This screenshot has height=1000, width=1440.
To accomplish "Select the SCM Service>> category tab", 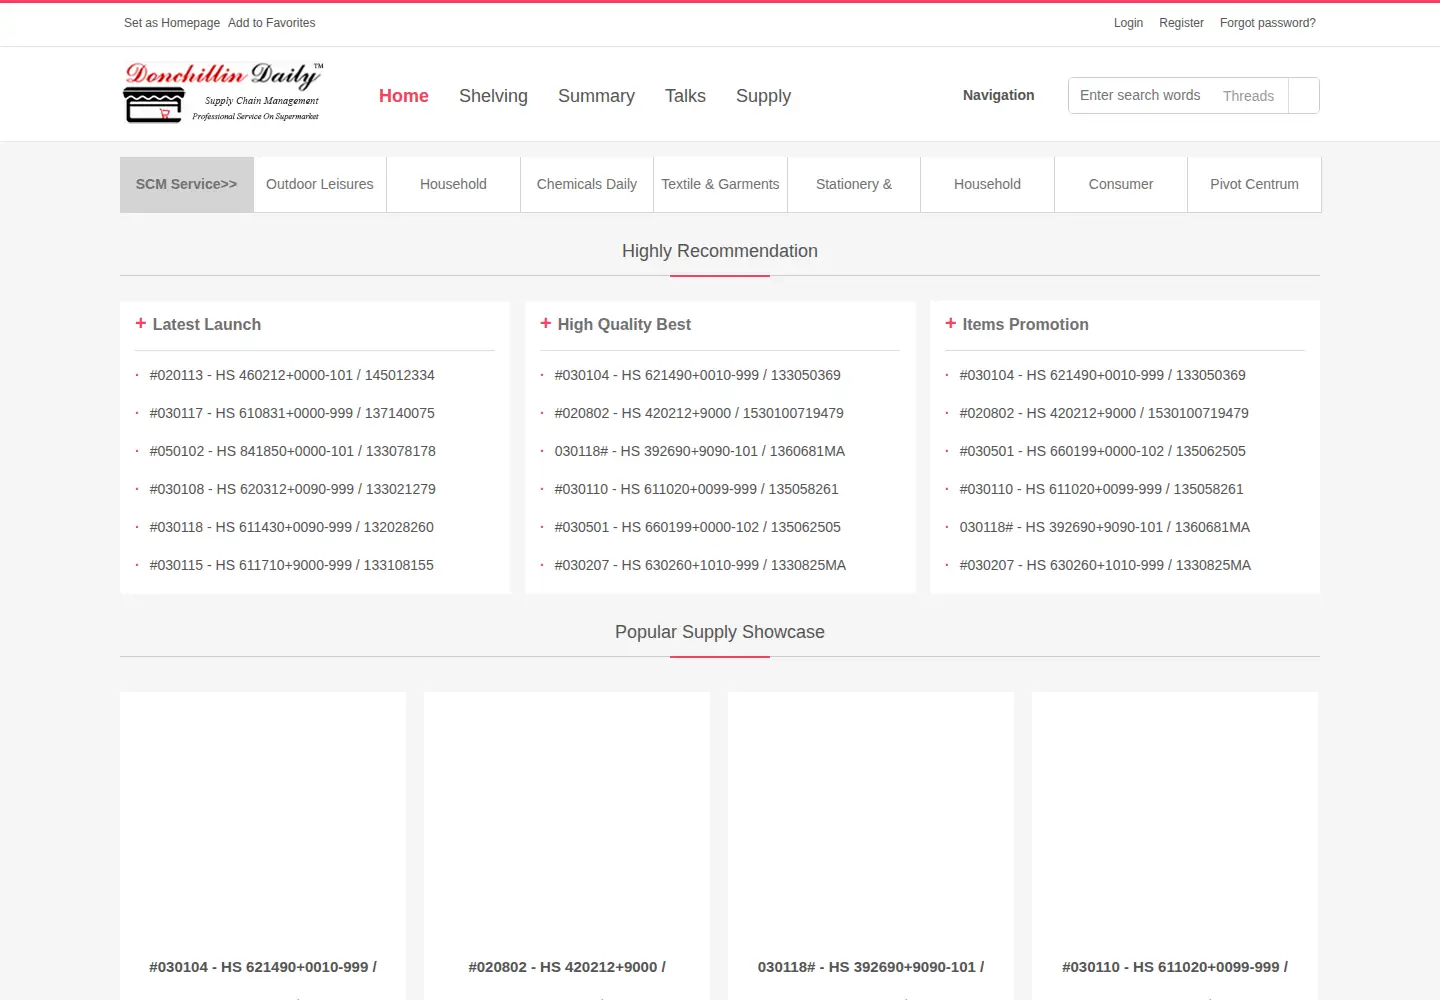I will tap(187, 184).
